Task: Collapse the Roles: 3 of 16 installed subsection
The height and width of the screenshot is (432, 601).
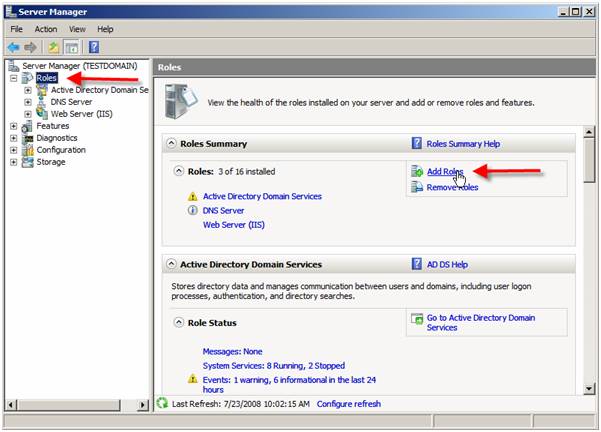Action: 179,171
